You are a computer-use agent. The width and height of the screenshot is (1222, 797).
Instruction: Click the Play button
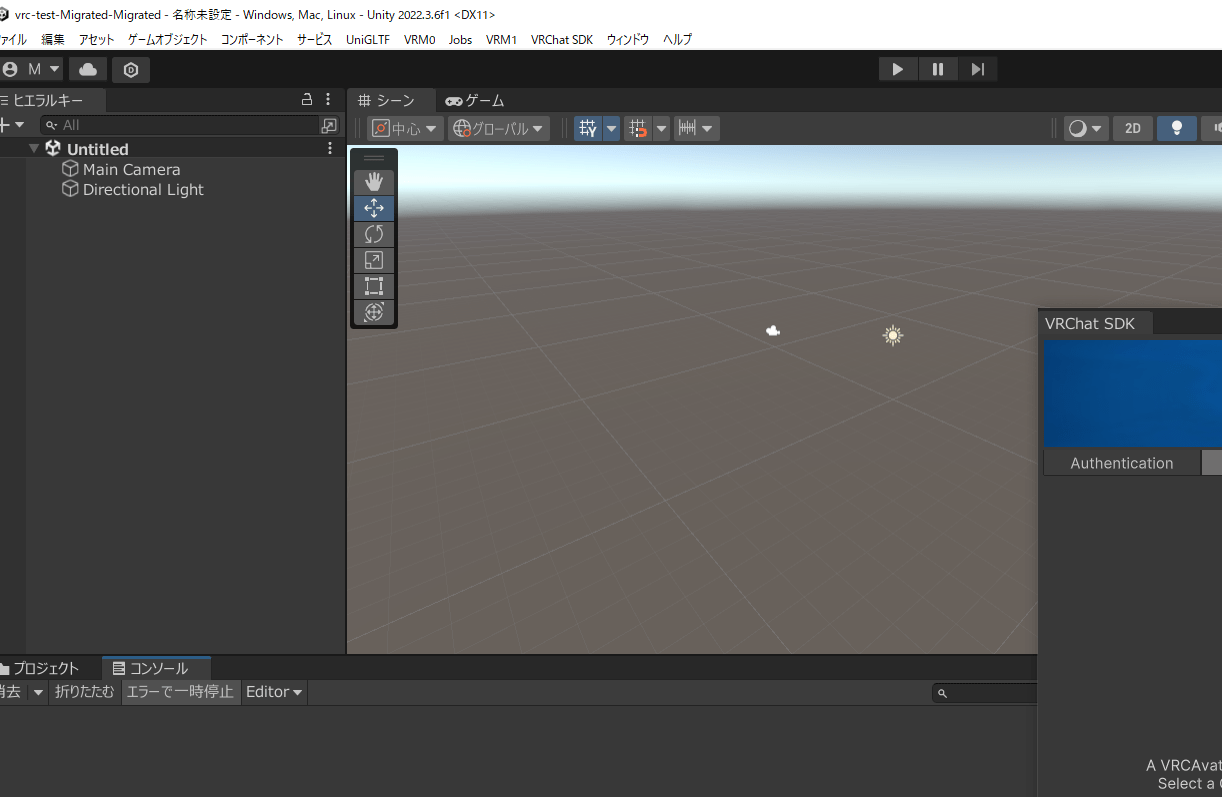[x=897, y=69]
